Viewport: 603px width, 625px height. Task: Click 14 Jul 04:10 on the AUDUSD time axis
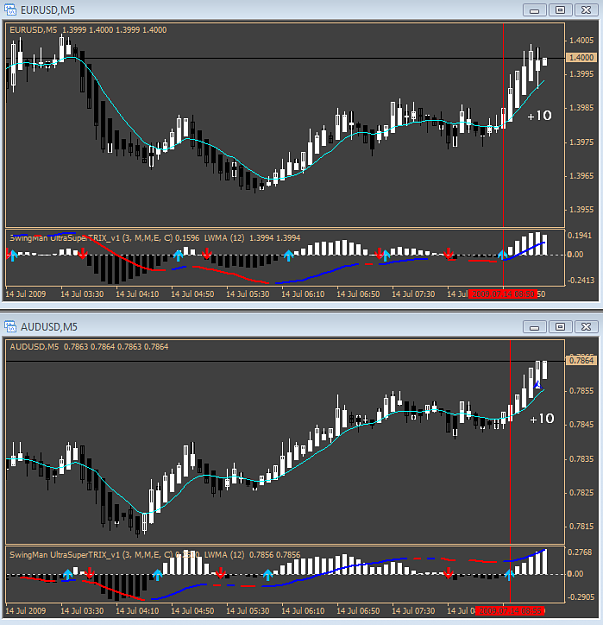click(137, 611)
